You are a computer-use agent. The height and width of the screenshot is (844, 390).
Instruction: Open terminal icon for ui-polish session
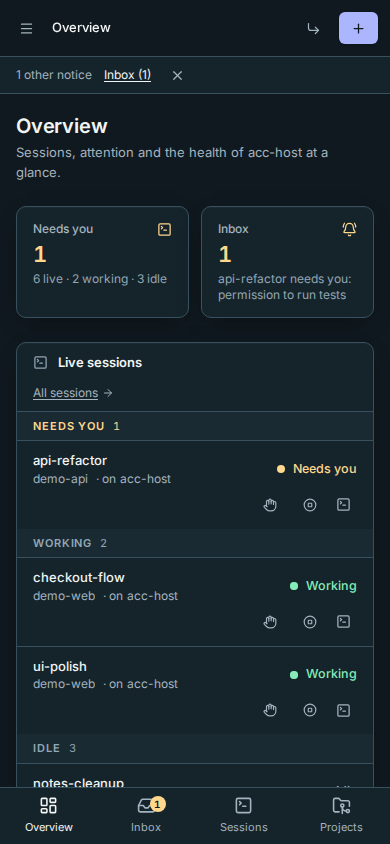(x=344, y=711)
